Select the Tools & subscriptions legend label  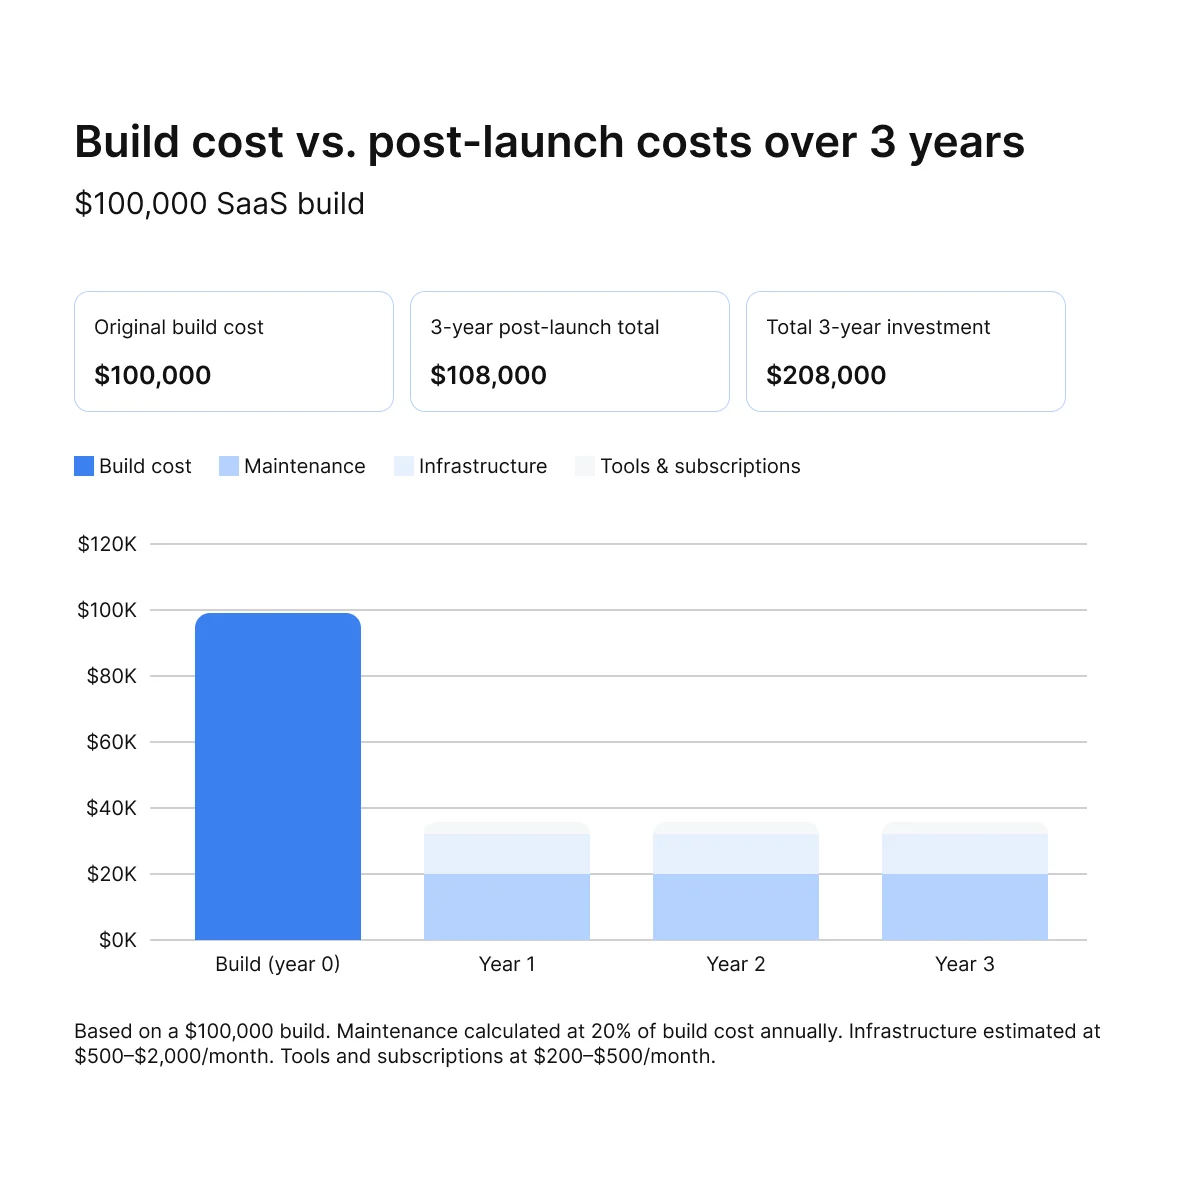pos(700,466)
